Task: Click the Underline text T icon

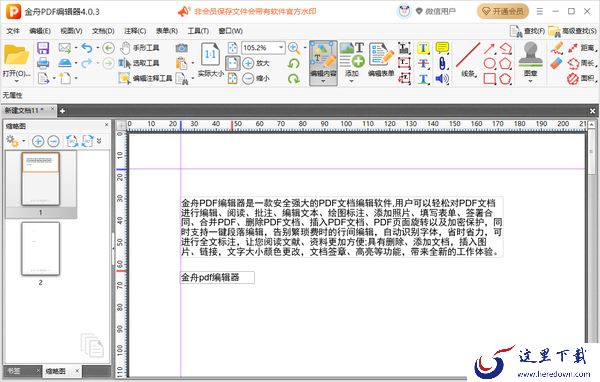Action: coord(423,79)
